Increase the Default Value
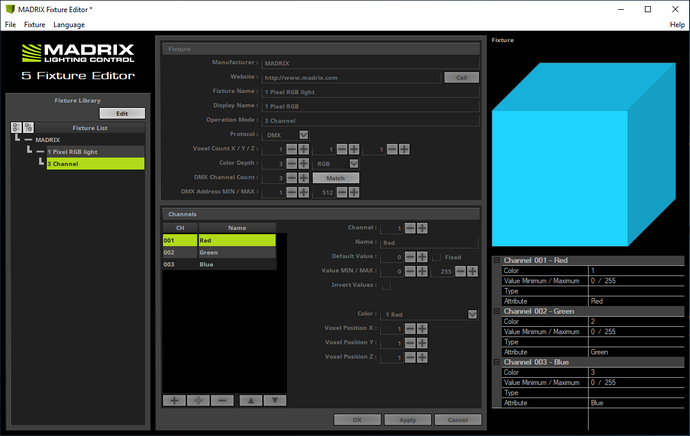Image resolution: width=690 pixels, height=436 pixels. click(x=422, y=257)
